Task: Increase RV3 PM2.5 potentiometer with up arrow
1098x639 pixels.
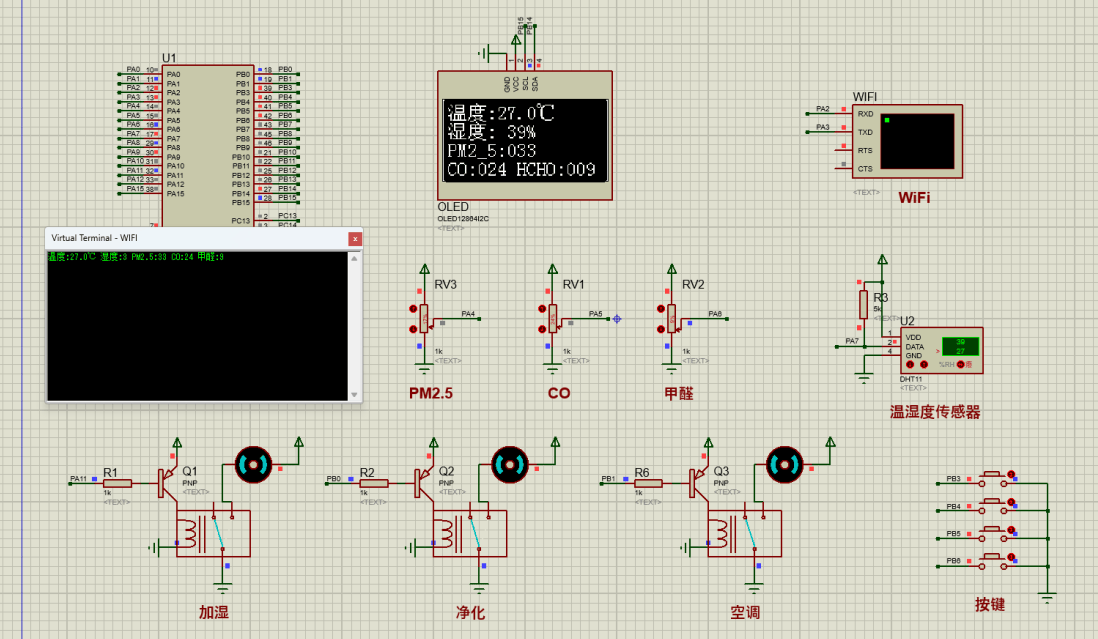Action: tap(414, 308)
